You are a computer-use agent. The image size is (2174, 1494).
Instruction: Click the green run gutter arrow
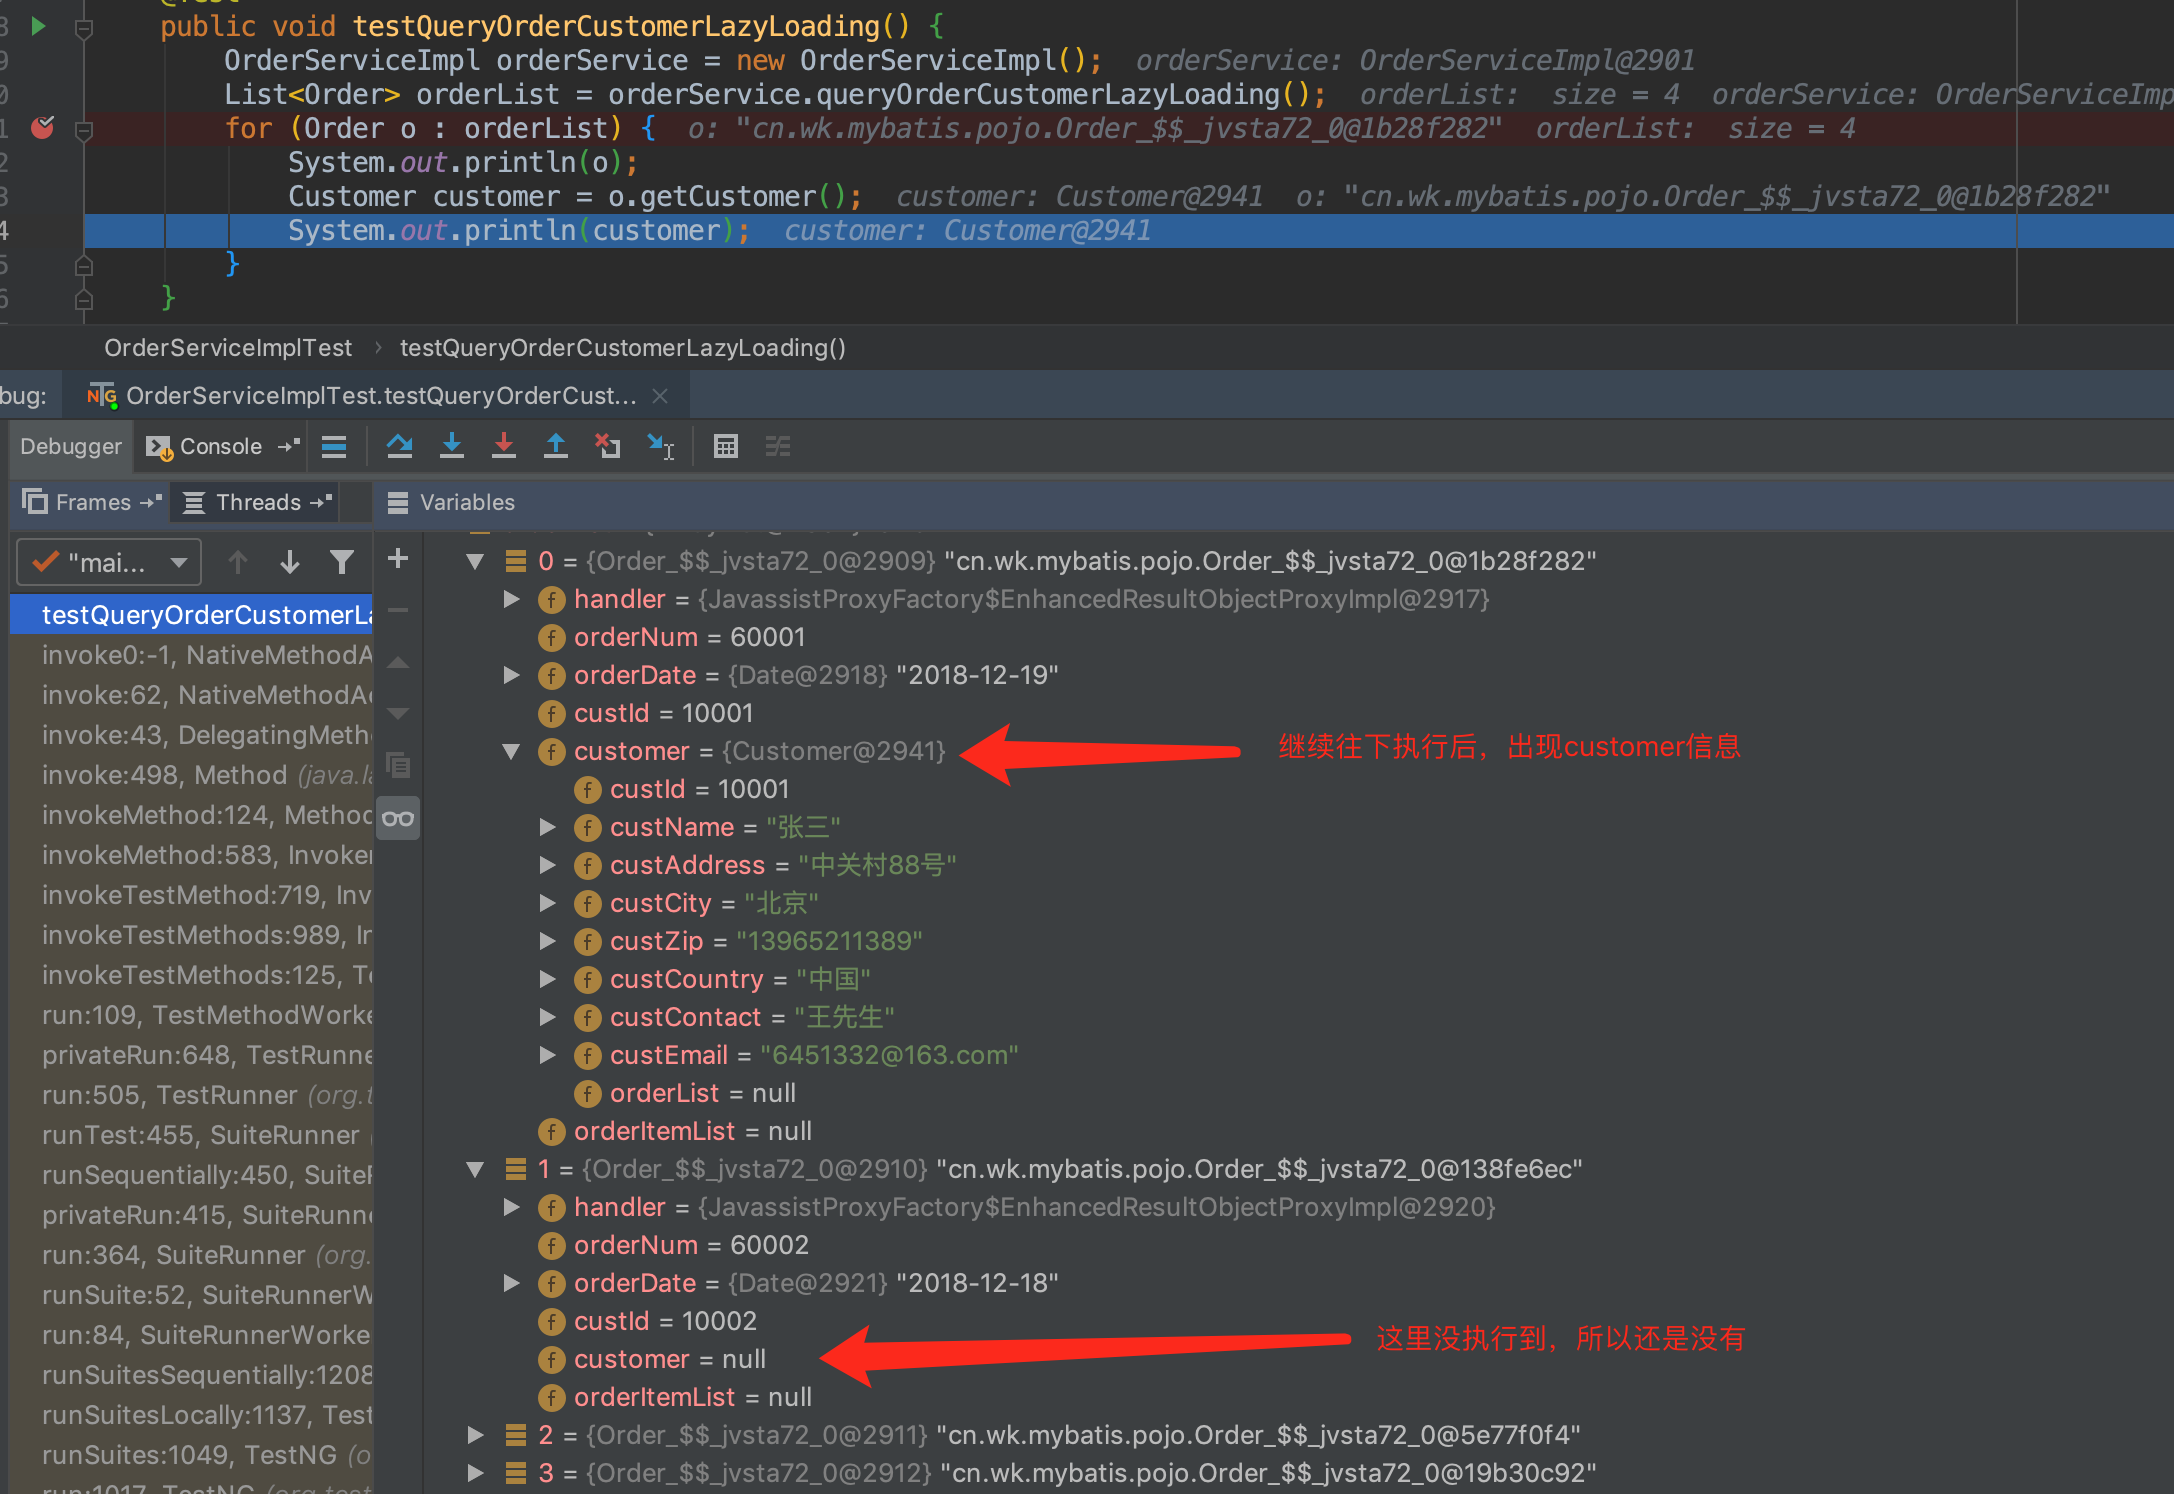click(38, 26)
